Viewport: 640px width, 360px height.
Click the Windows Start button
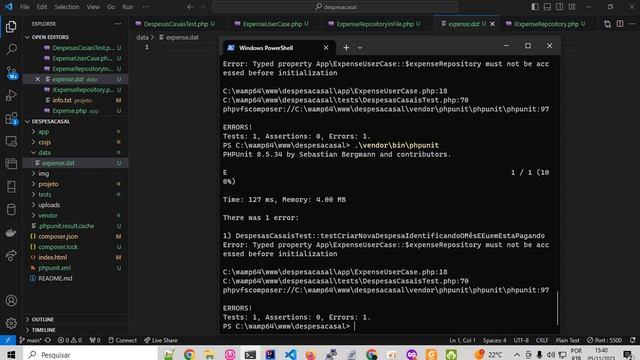[x=11, y=354]
